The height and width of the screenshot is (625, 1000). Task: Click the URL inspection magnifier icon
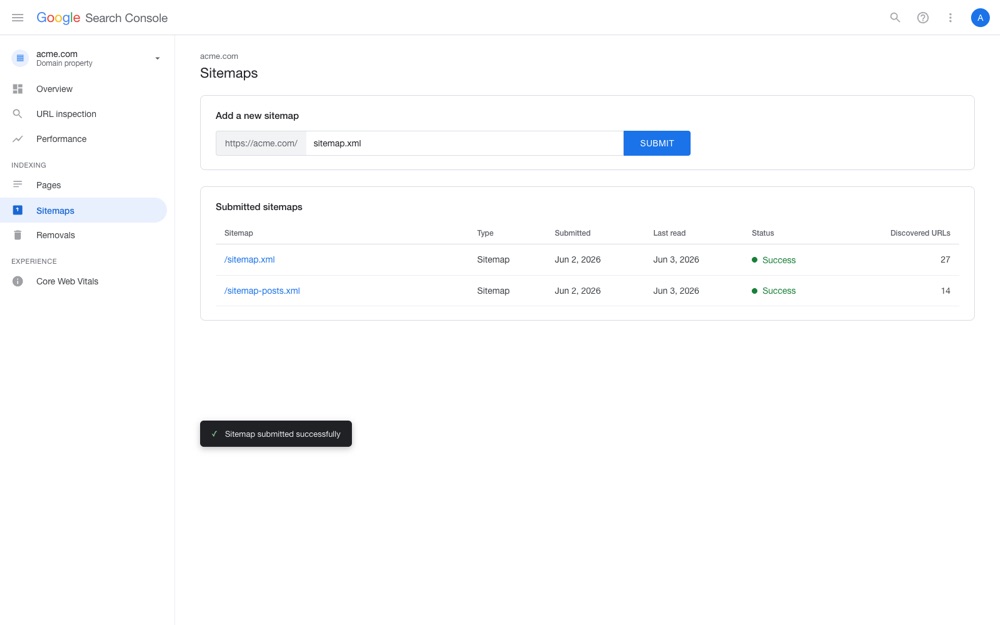click(17, 114)
